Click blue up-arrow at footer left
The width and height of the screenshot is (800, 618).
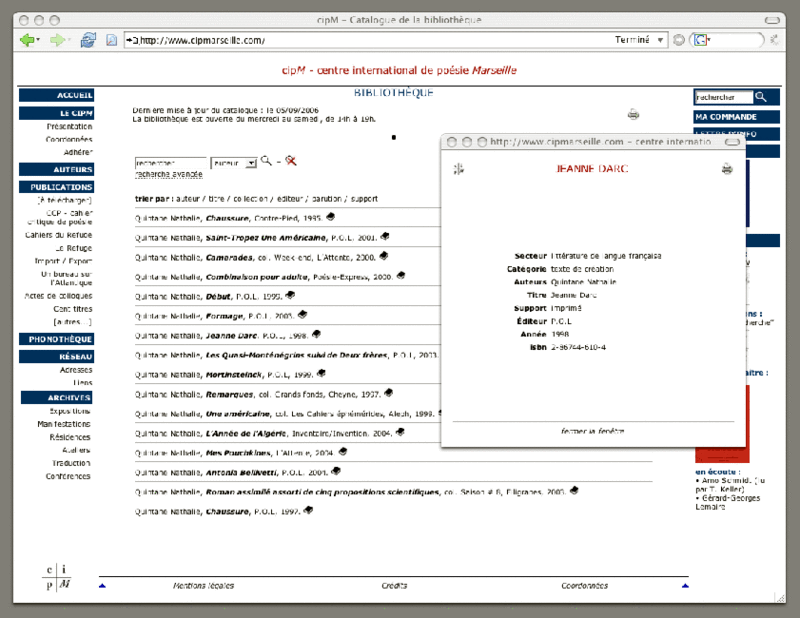(x=102, y=586)
